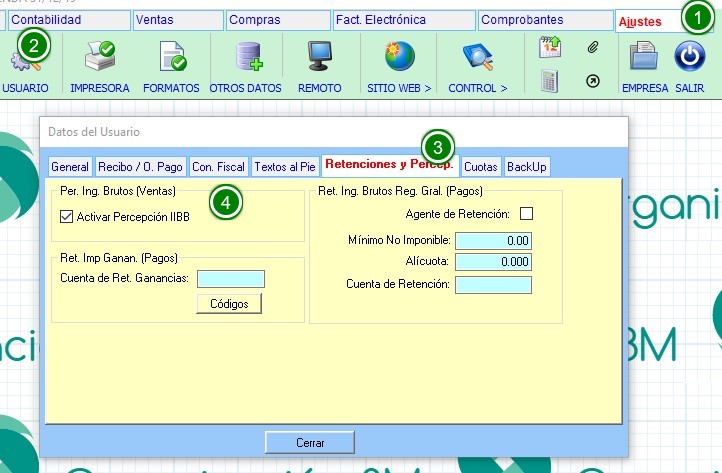722x473 pixels.
Task: Click the circled arrow icon
Action: 593,81
